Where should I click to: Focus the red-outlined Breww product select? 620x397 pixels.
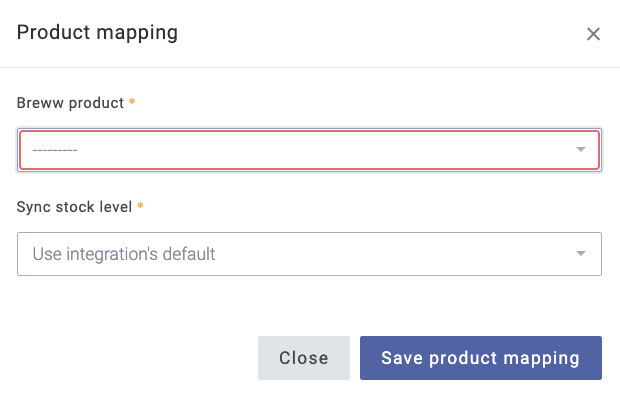(309, 150)
